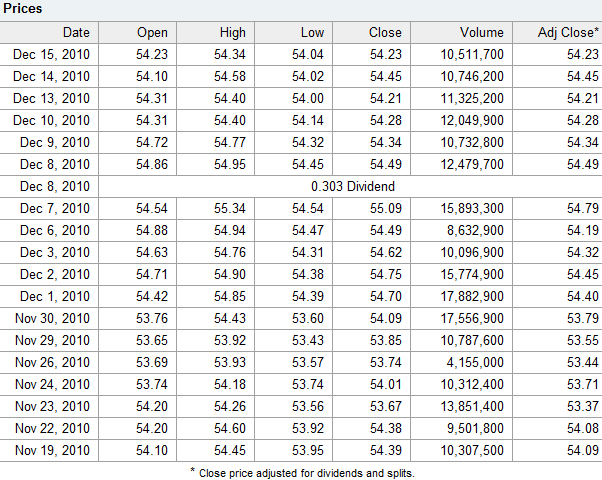Click the low price 53.43
The height and width of the screenshot is (480, 602).
308,340
